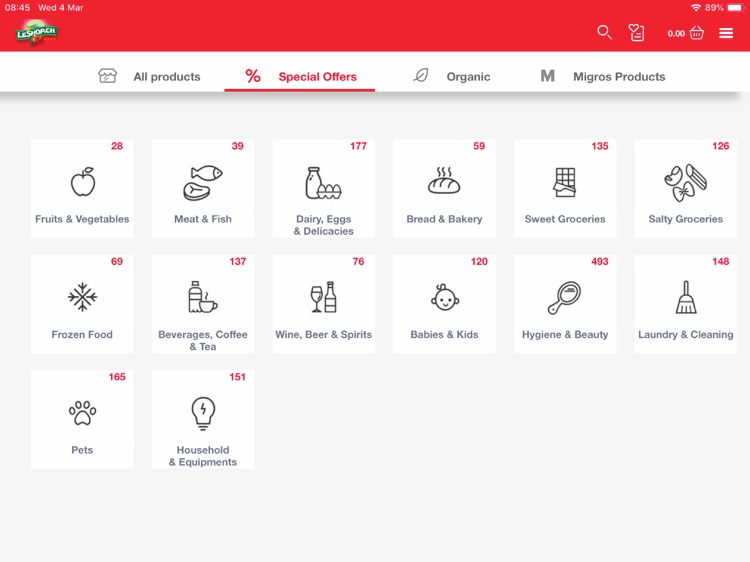The width and height of the screenshot is (750, 562).
Task: Open the Sweet Groceries label
Action: pos(565,219)
